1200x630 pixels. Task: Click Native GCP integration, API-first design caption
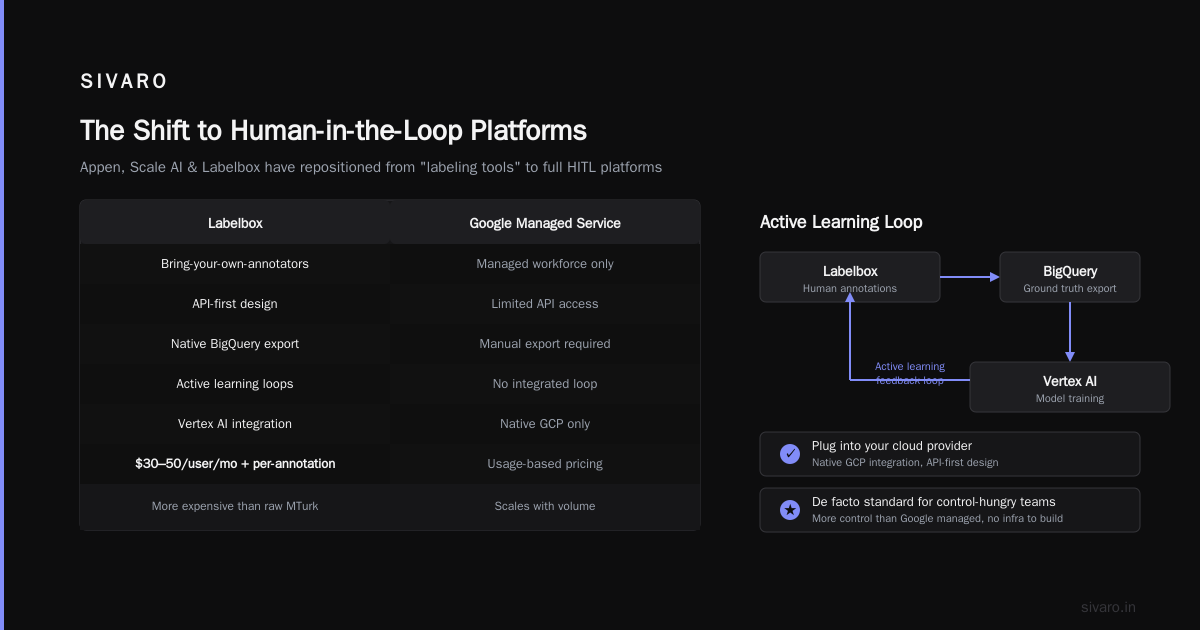coord(905,462)
